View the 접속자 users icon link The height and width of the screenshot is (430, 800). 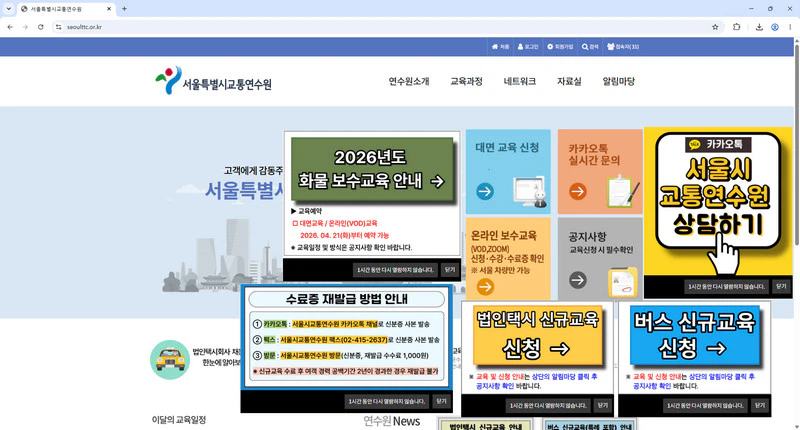[623, 46]
